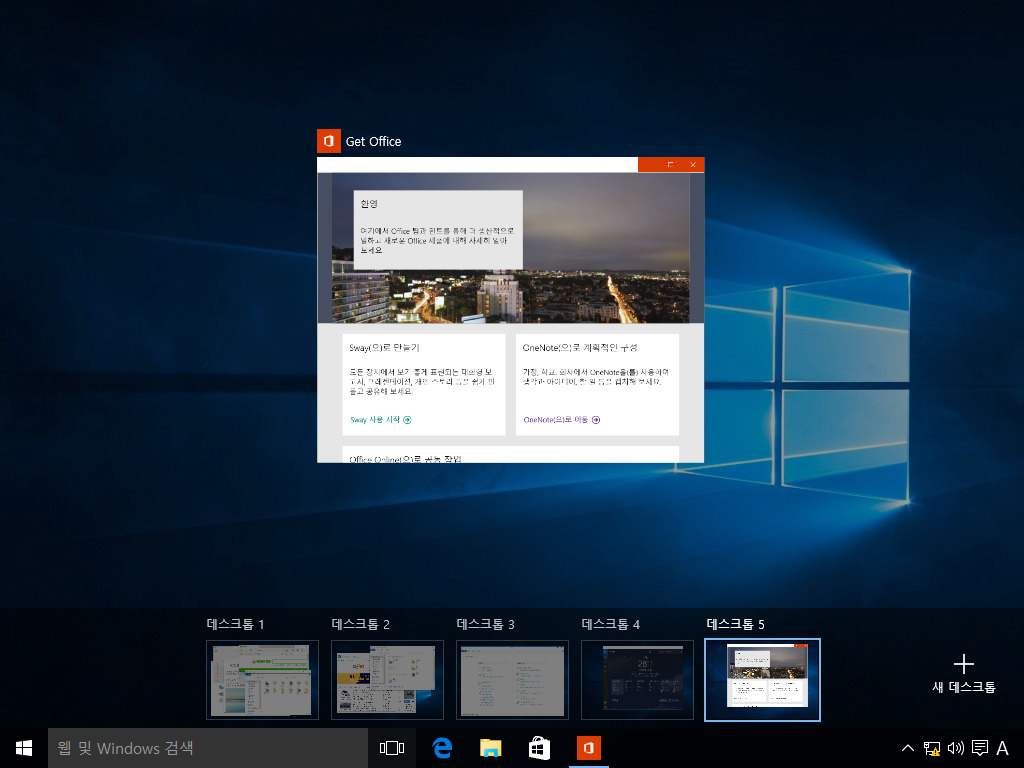Switch to the 데스크톱 3 thumbnail

point(513,680)
